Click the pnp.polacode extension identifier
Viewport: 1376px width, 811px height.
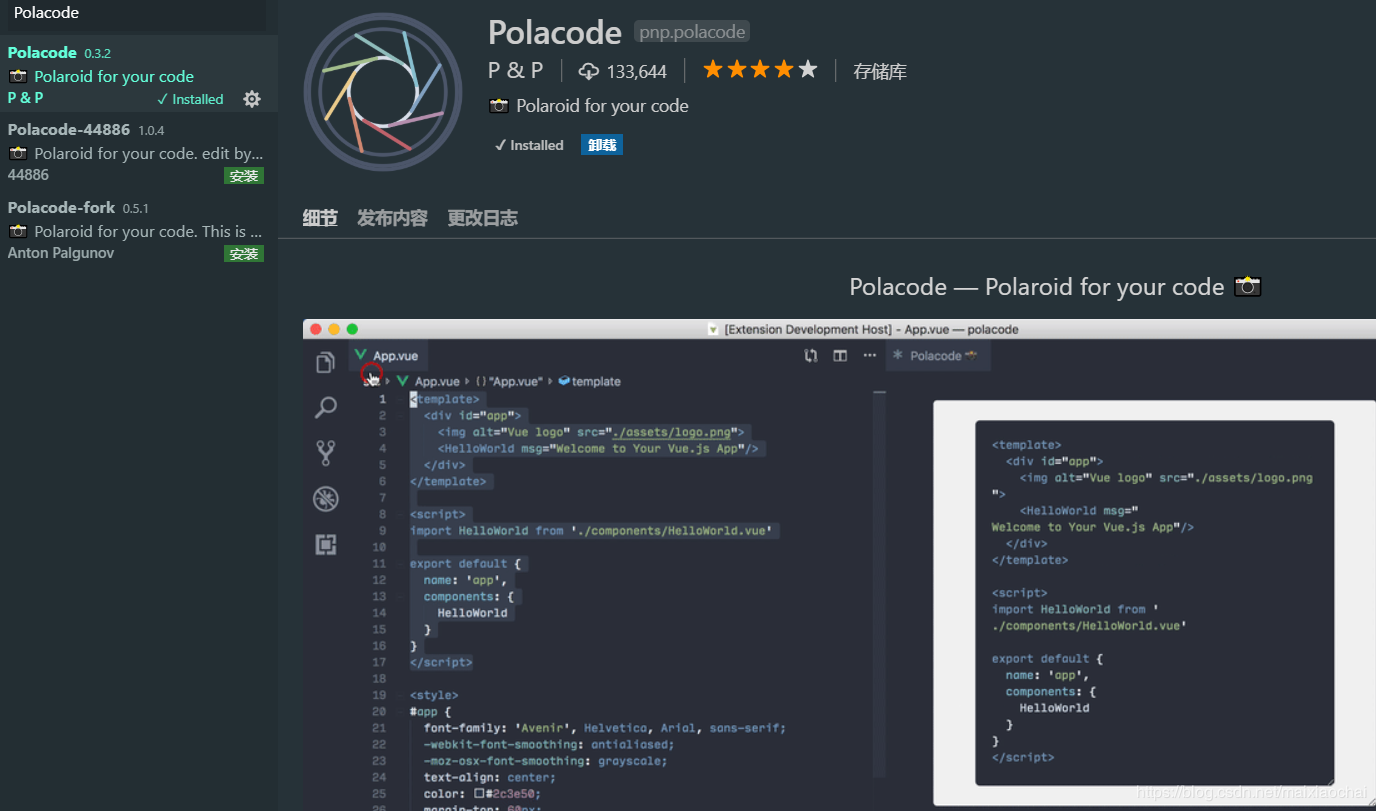(692, 32)
